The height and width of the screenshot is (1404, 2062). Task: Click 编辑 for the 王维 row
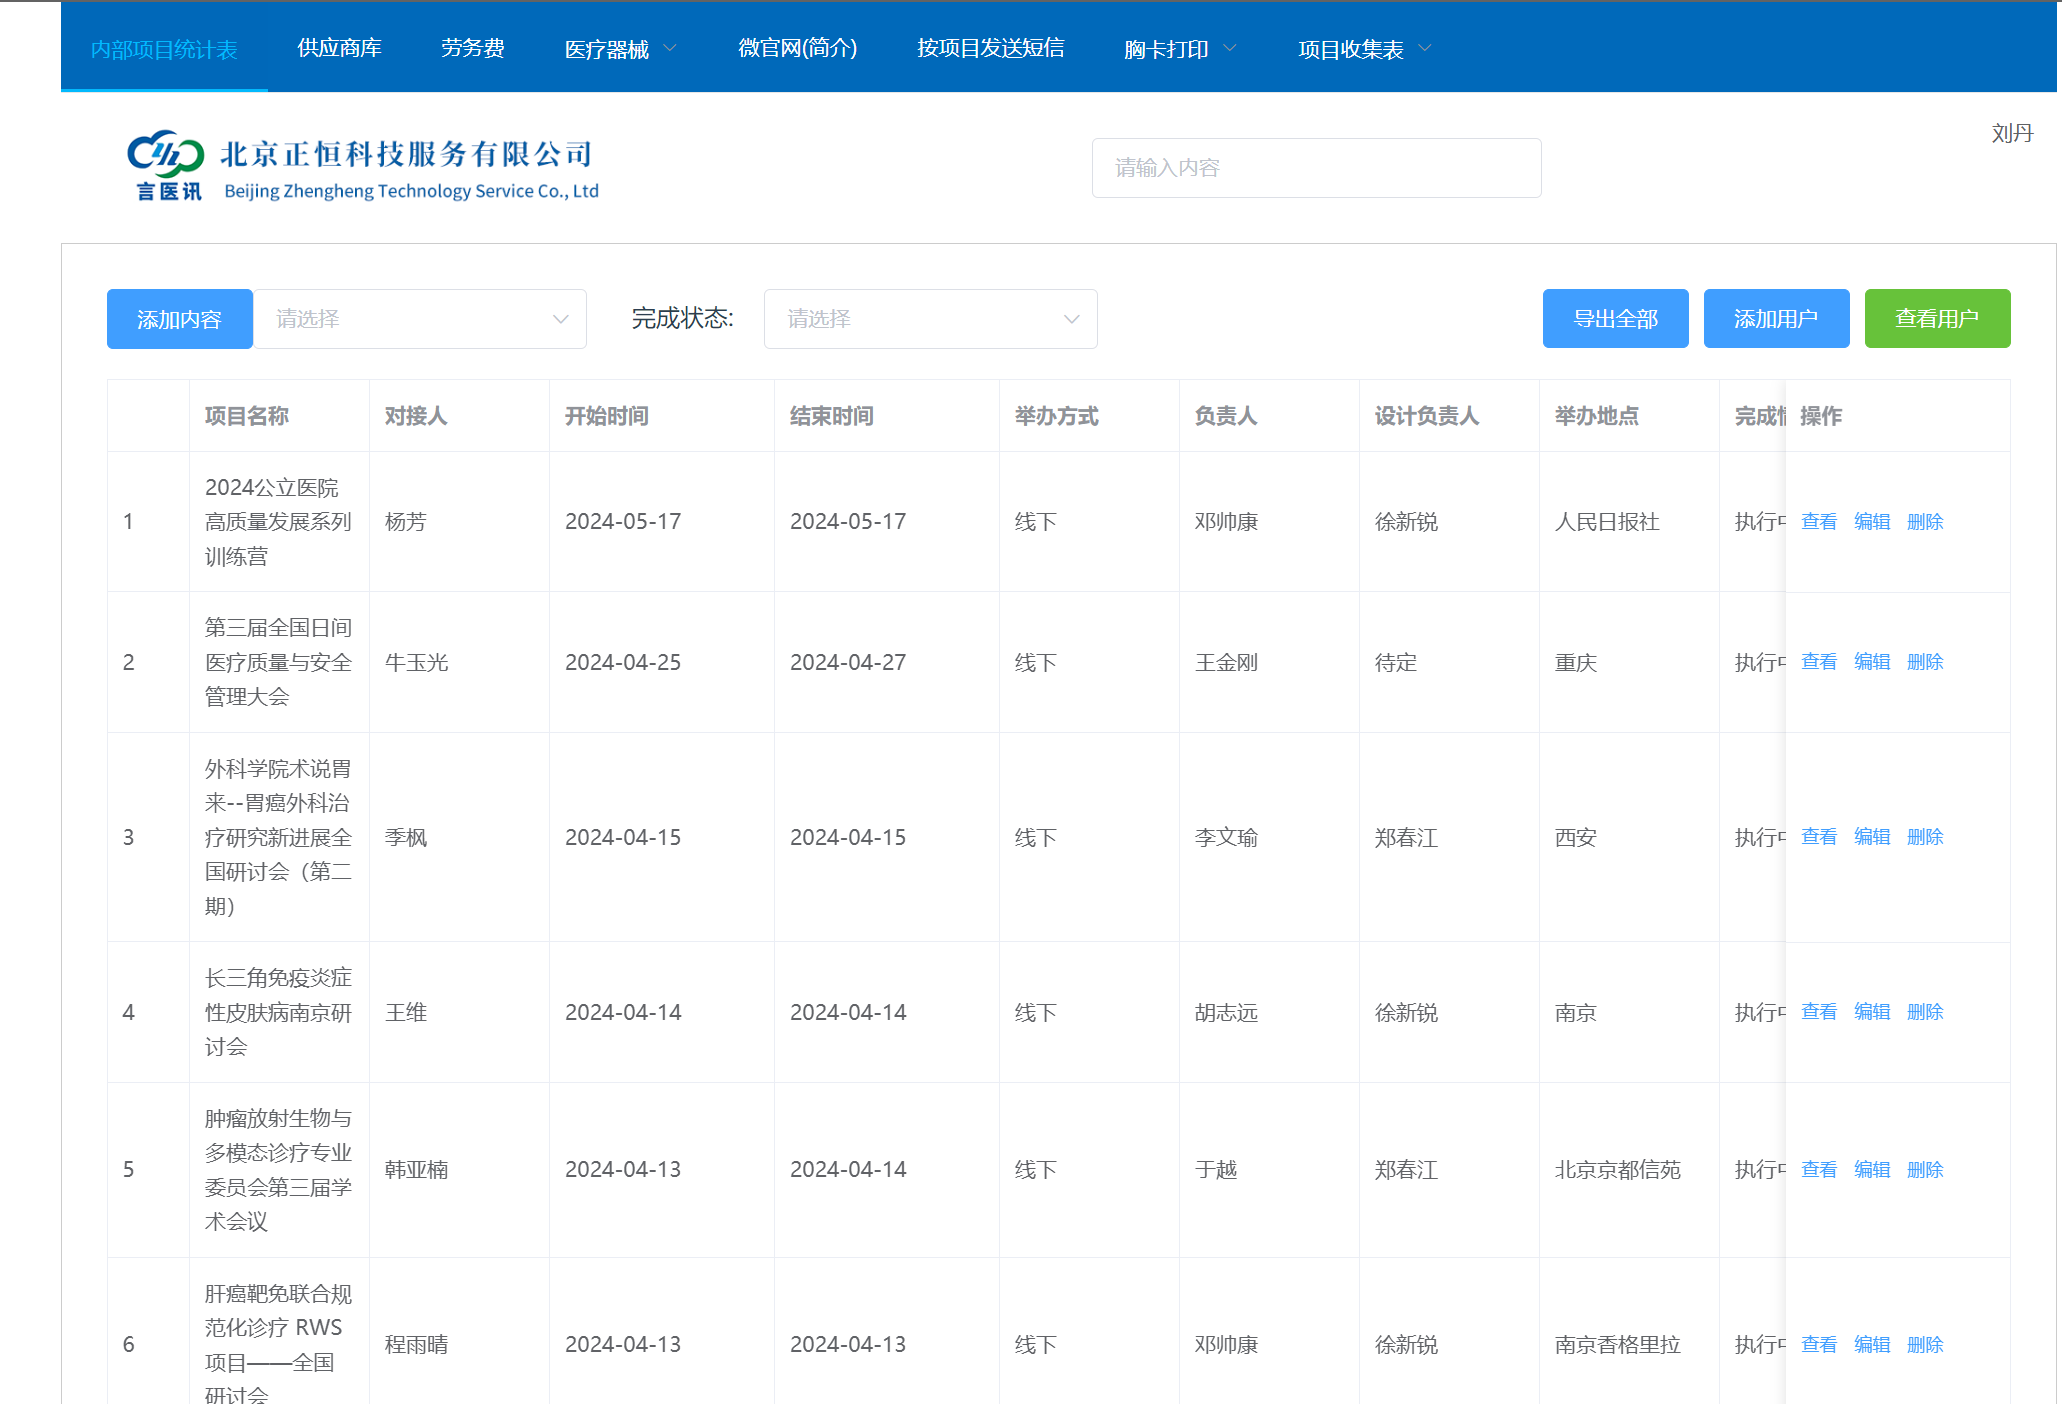(1871, 1012)
